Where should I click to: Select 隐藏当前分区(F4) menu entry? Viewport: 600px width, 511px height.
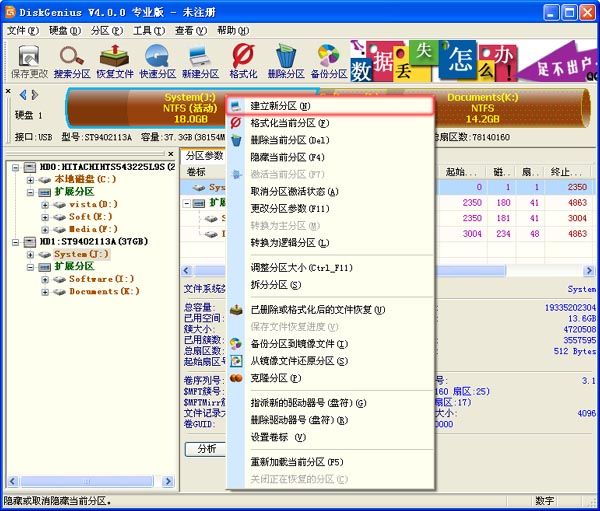(330, 157)
